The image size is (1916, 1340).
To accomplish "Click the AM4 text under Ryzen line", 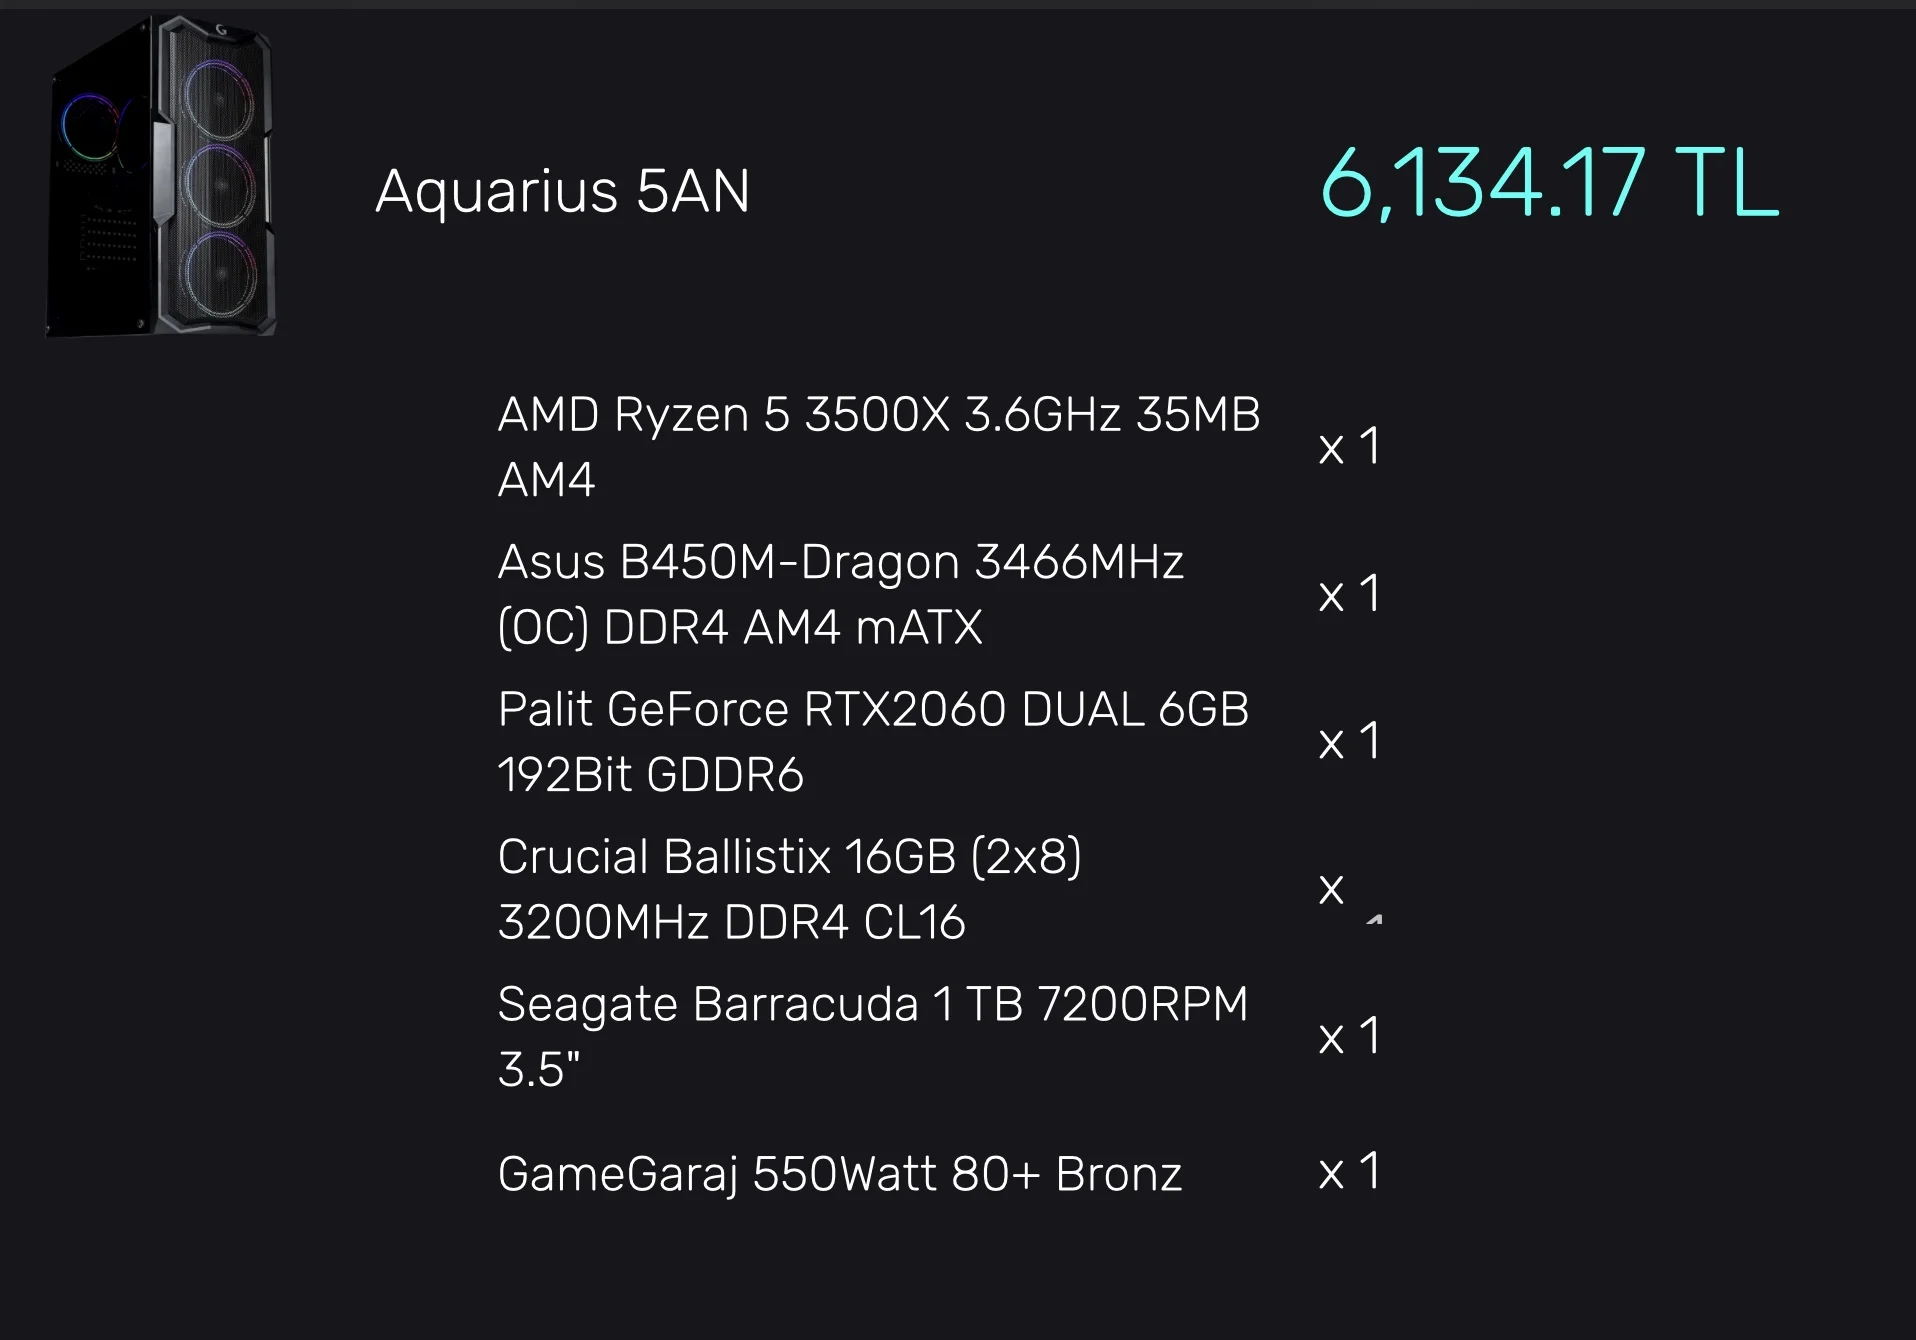I will (546, 479).
